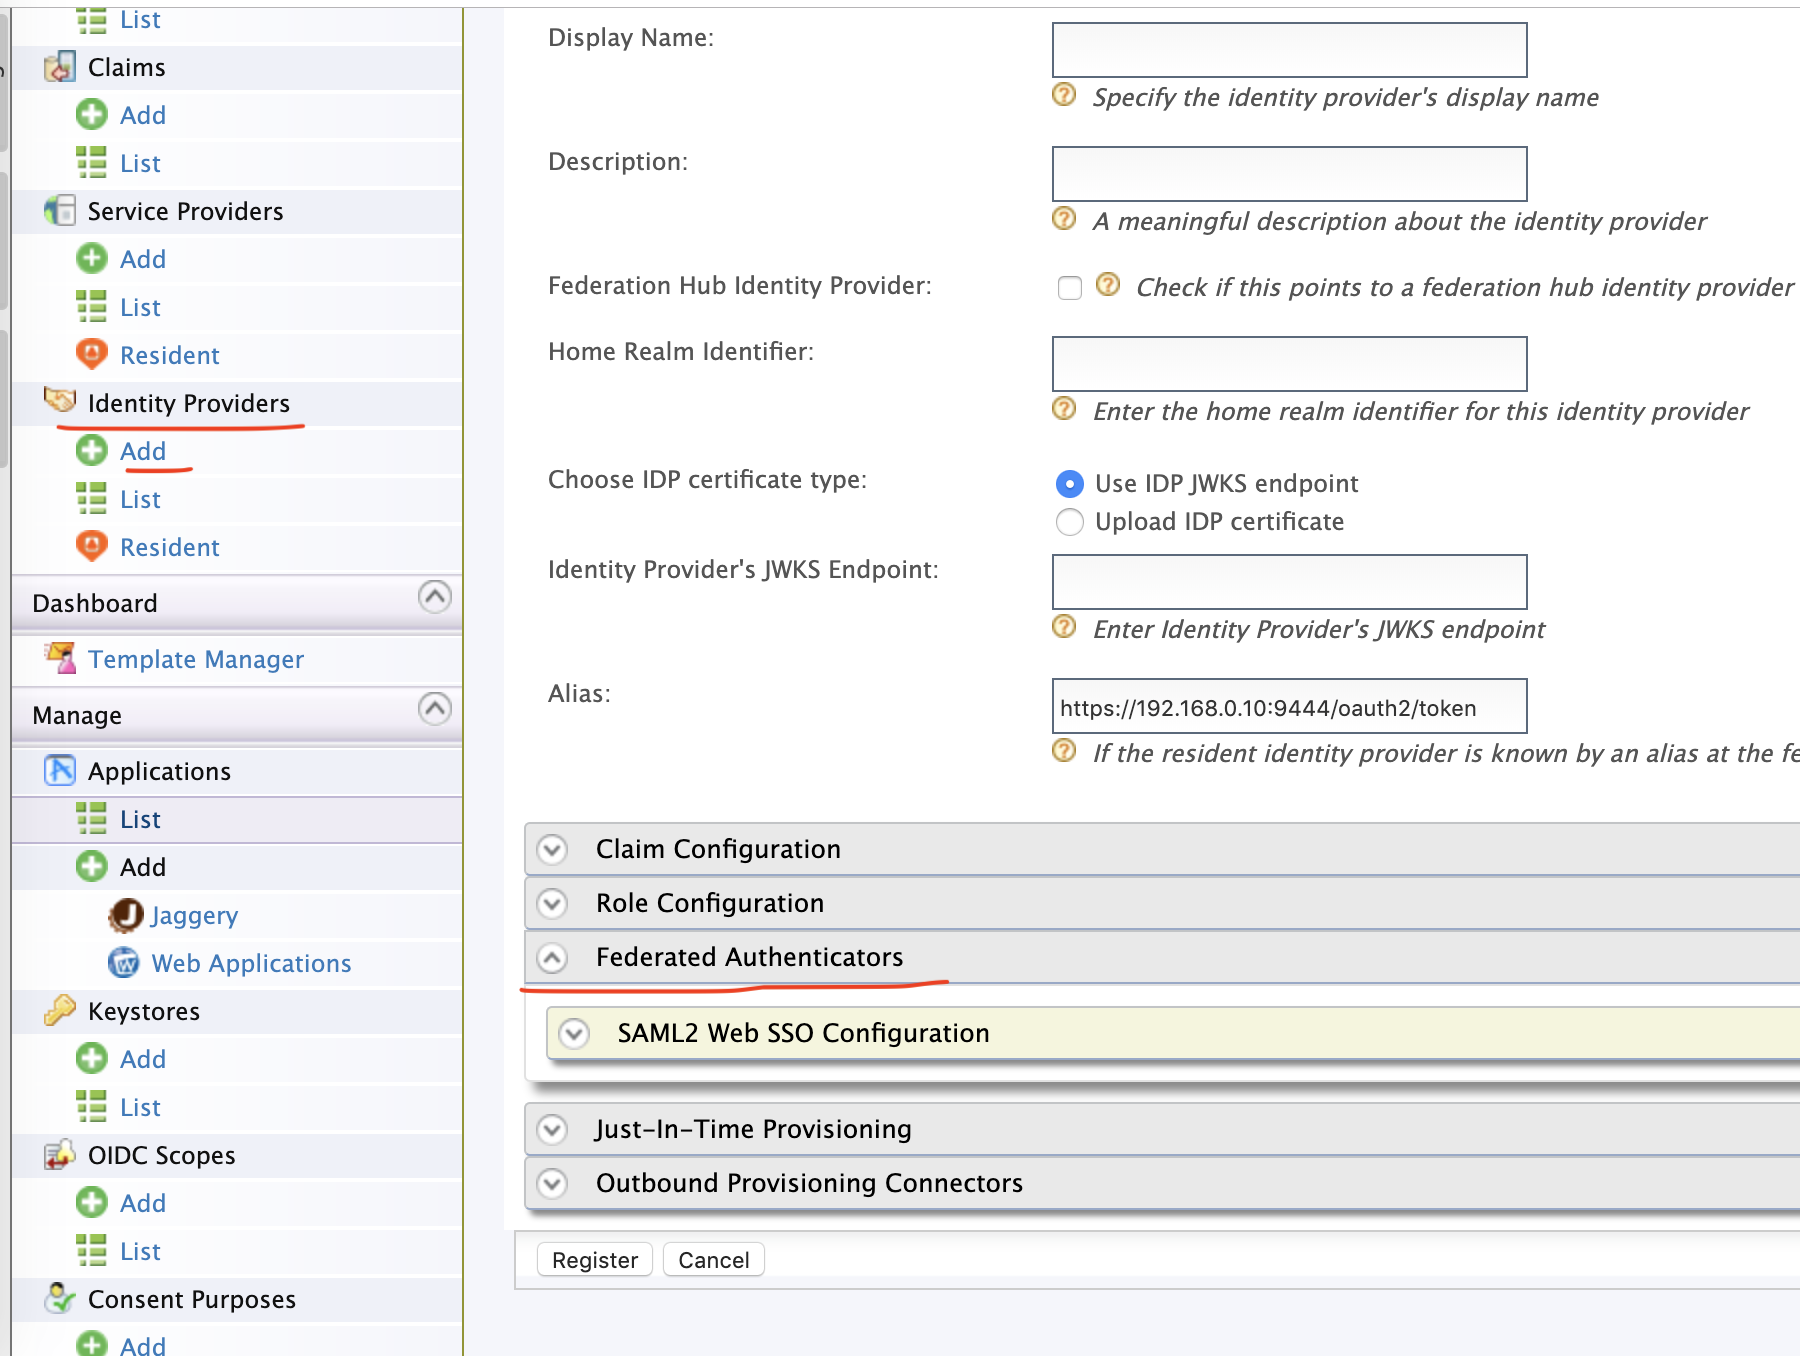The height and width of the screenshot is (1356, 1800).
Task: Select Upload IDP certificate option
Action: tap(1070, 522)
